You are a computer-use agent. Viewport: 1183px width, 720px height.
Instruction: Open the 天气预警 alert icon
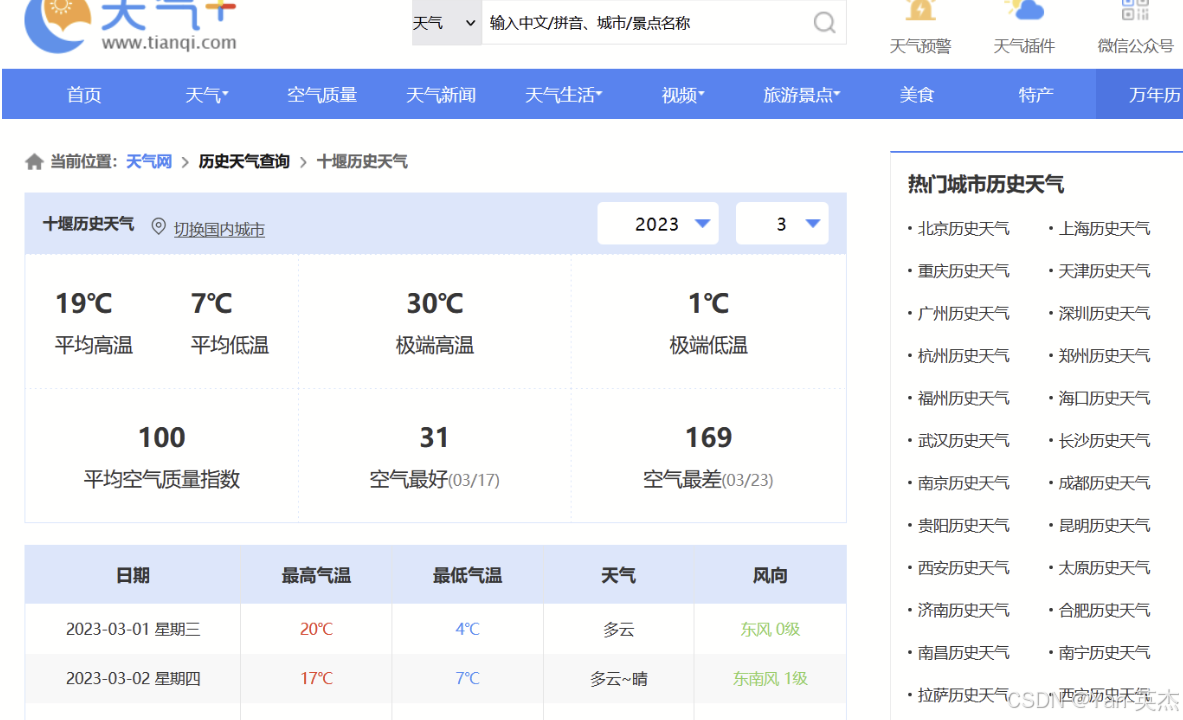point(920,12)
